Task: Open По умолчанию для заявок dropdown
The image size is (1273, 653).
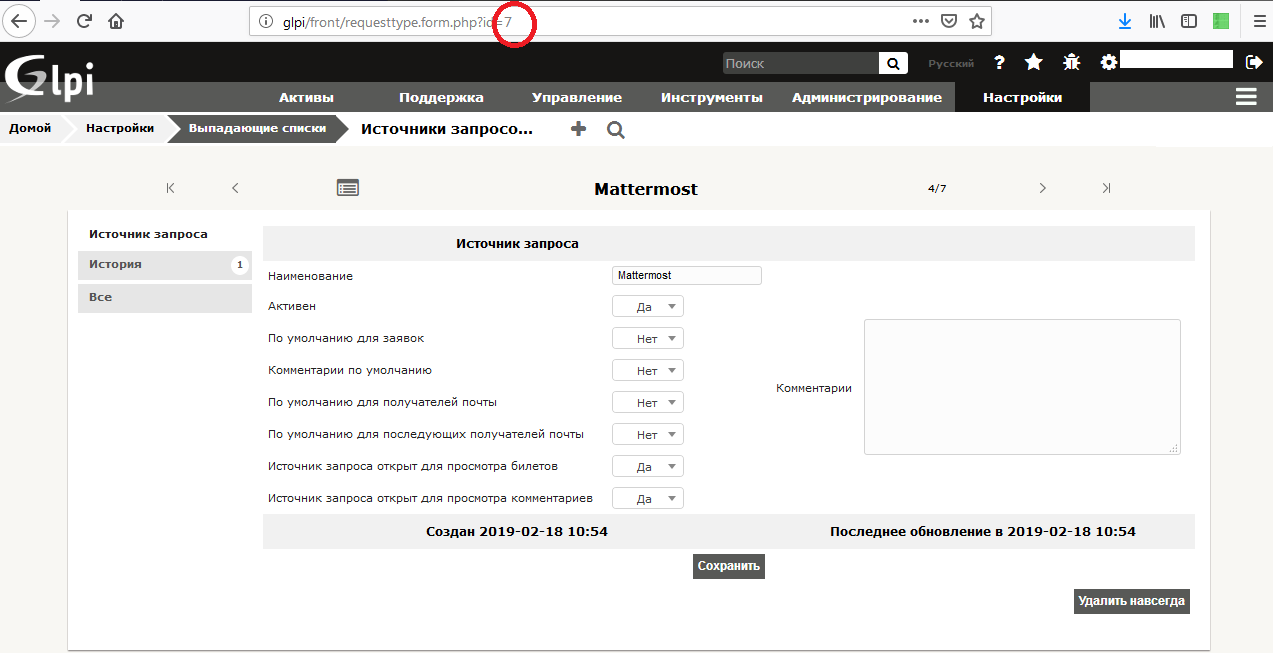Action: click(648, 339)
